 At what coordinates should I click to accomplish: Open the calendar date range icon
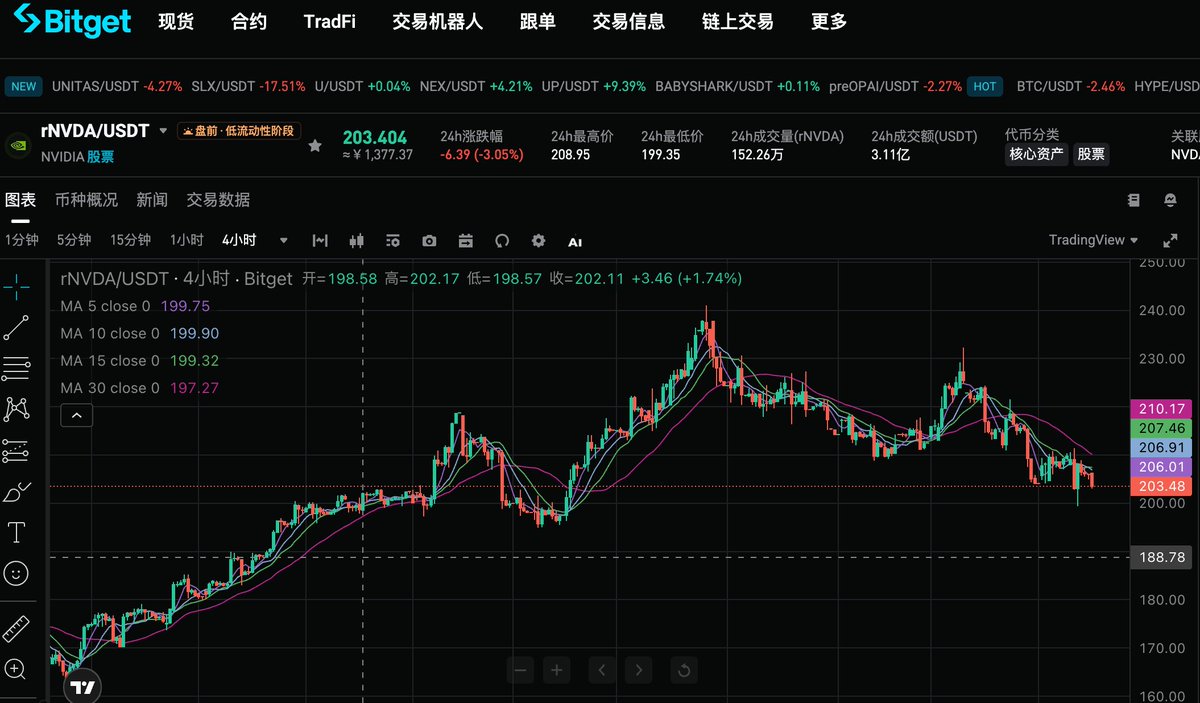[x=465, y=241]
